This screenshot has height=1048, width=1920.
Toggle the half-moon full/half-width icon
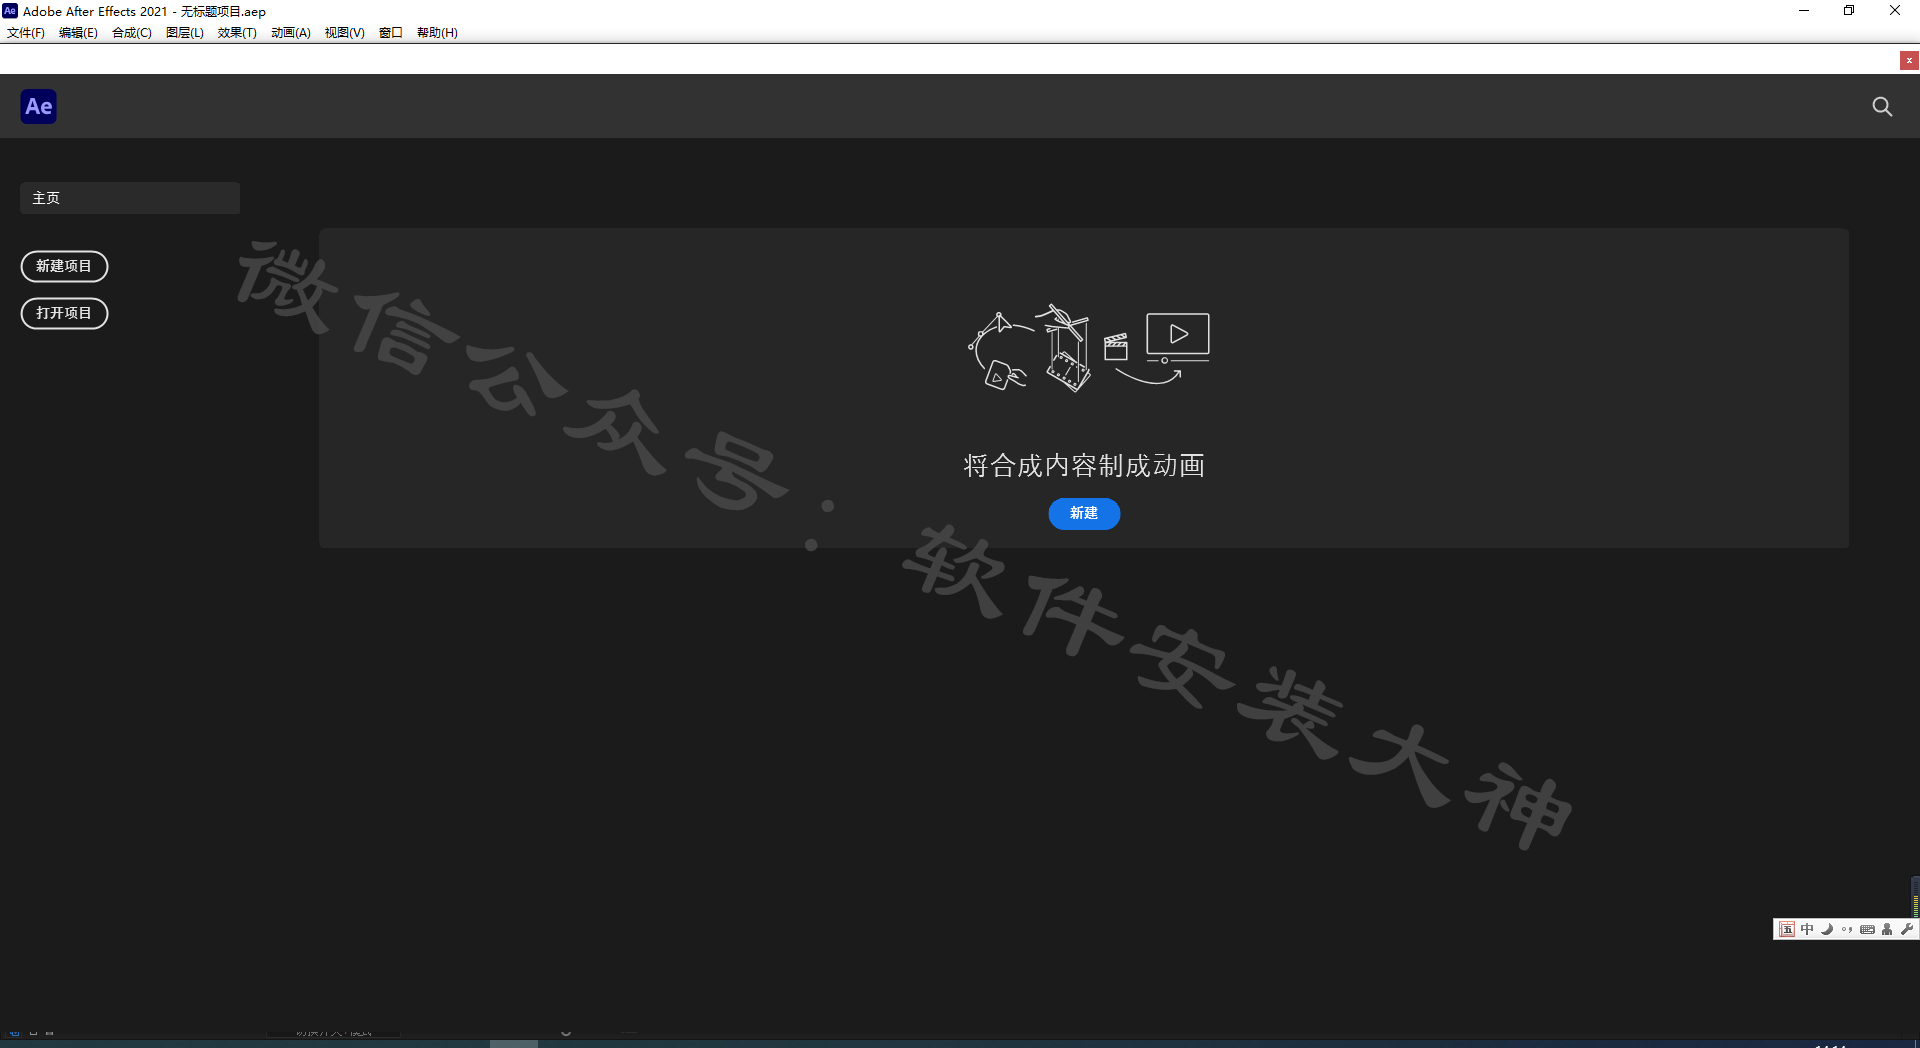click(1827, 929)
